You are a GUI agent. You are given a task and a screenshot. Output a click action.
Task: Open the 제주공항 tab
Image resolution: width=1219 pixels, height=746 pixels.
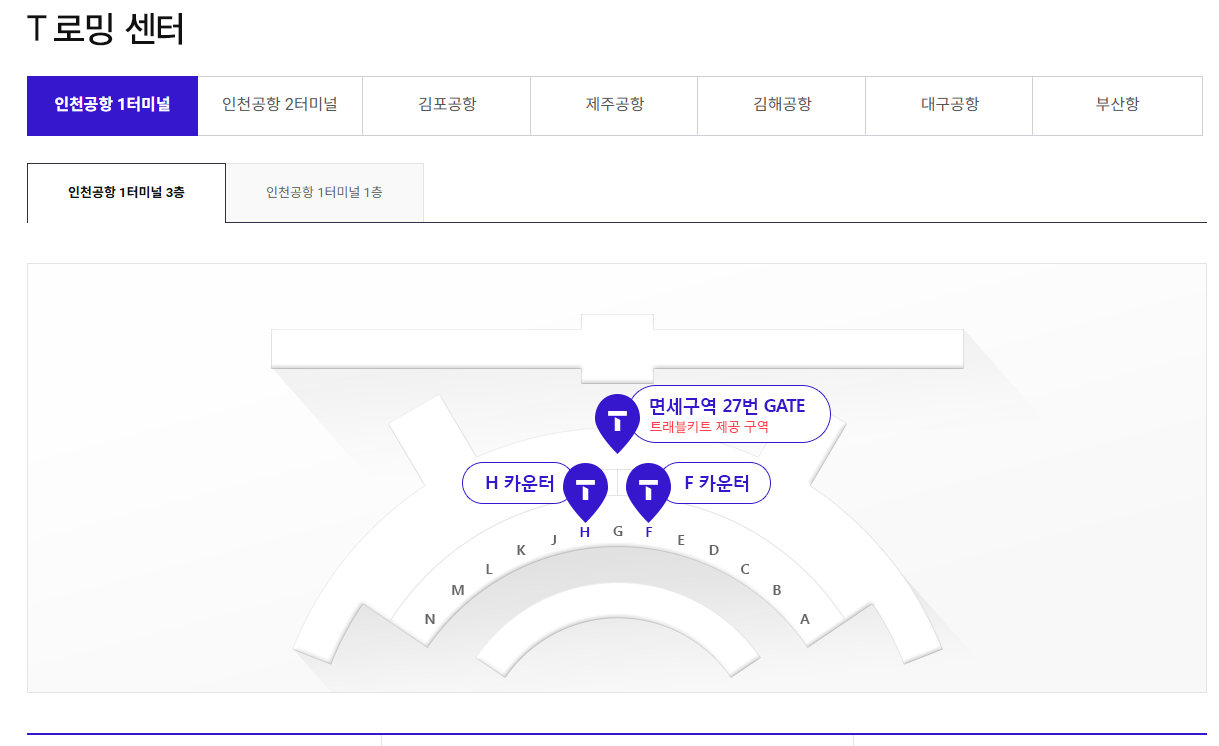pos(614,105)
